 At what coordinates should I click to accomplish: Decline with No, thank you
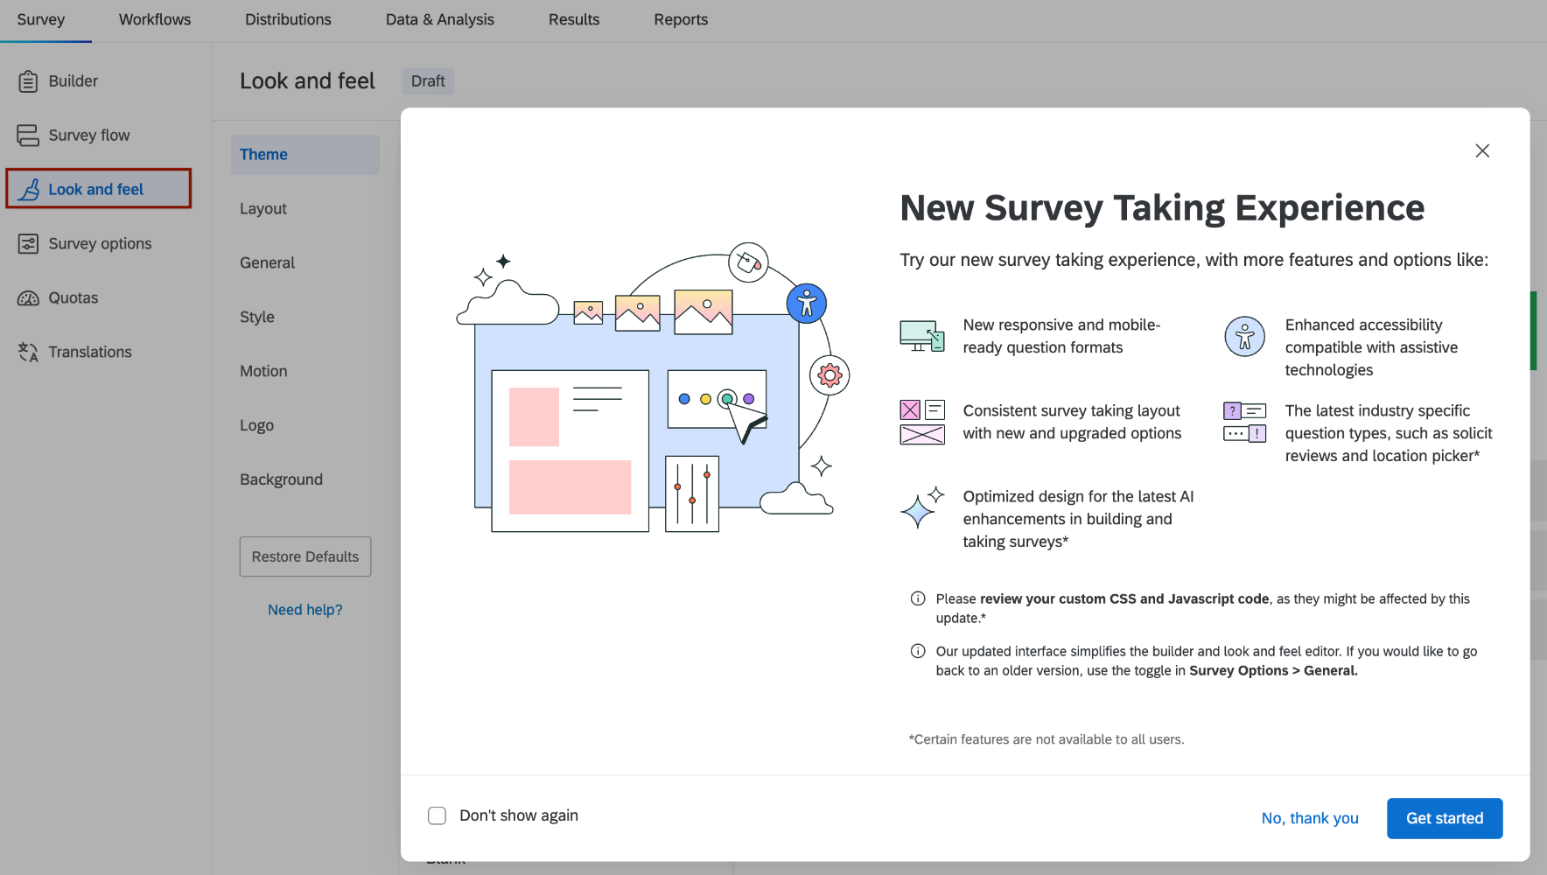tap(1310, 818)
